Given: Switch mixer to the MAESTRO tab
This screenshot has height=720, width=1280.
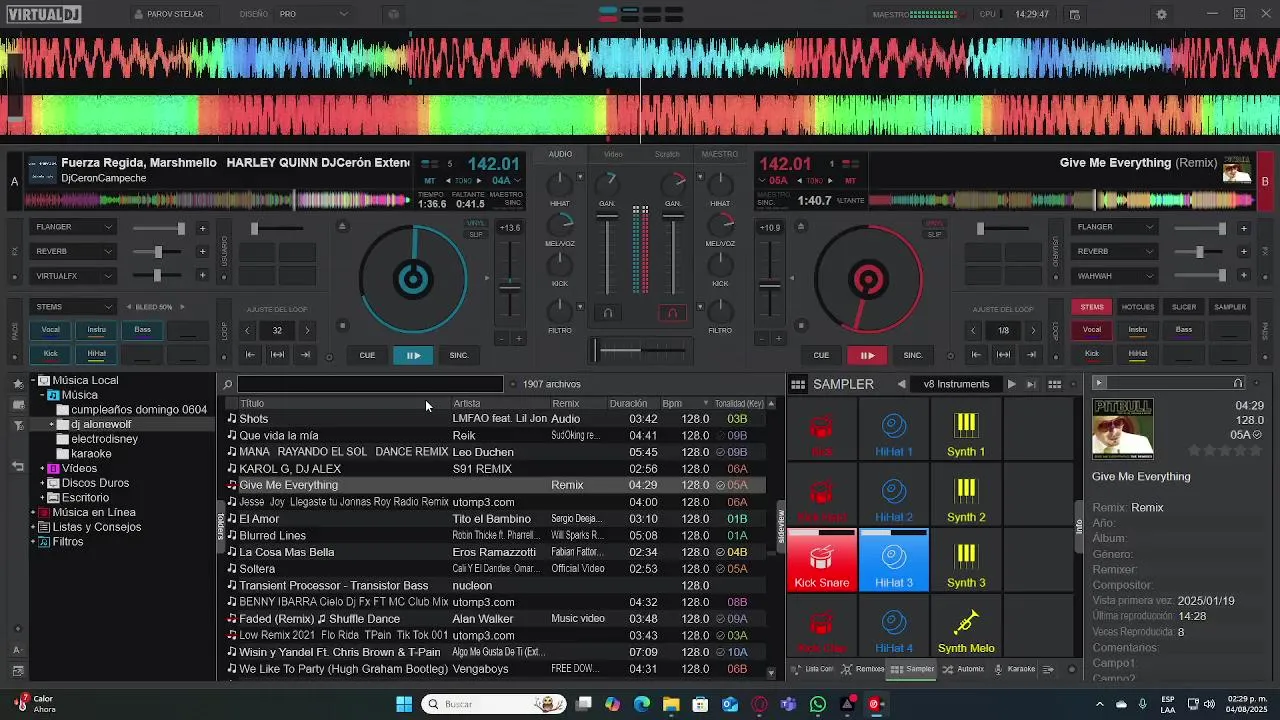Looking at the screenshot, I should pos(720,154).
